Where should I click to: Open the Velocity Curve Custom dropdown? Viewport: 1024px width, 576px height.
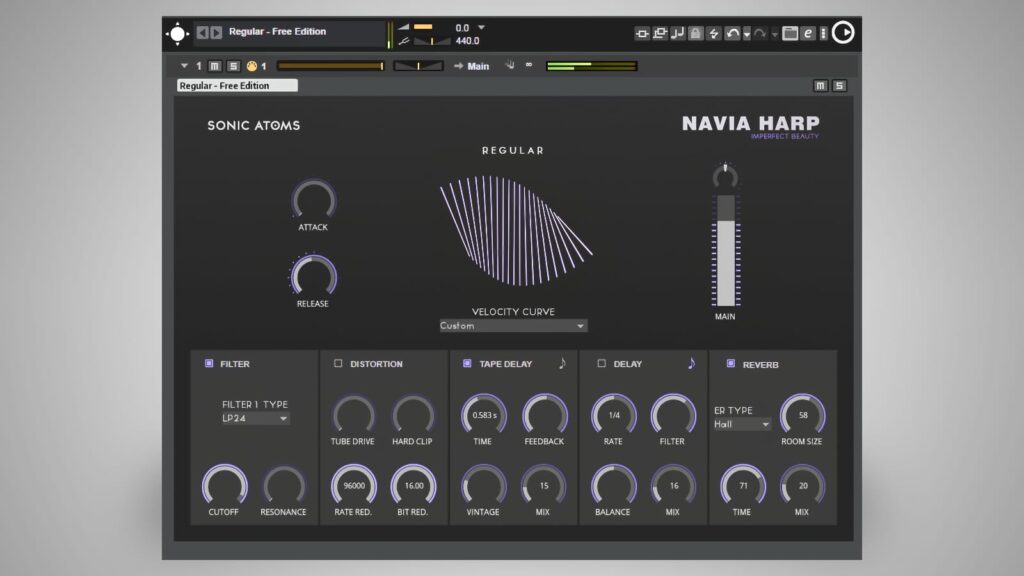click(513, 326)
